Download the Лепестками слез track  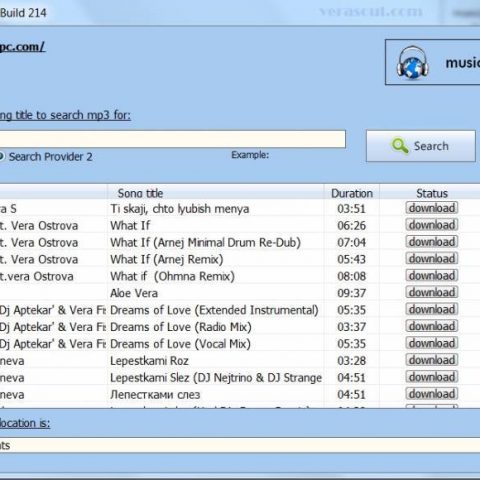click(x=432, y=394)
